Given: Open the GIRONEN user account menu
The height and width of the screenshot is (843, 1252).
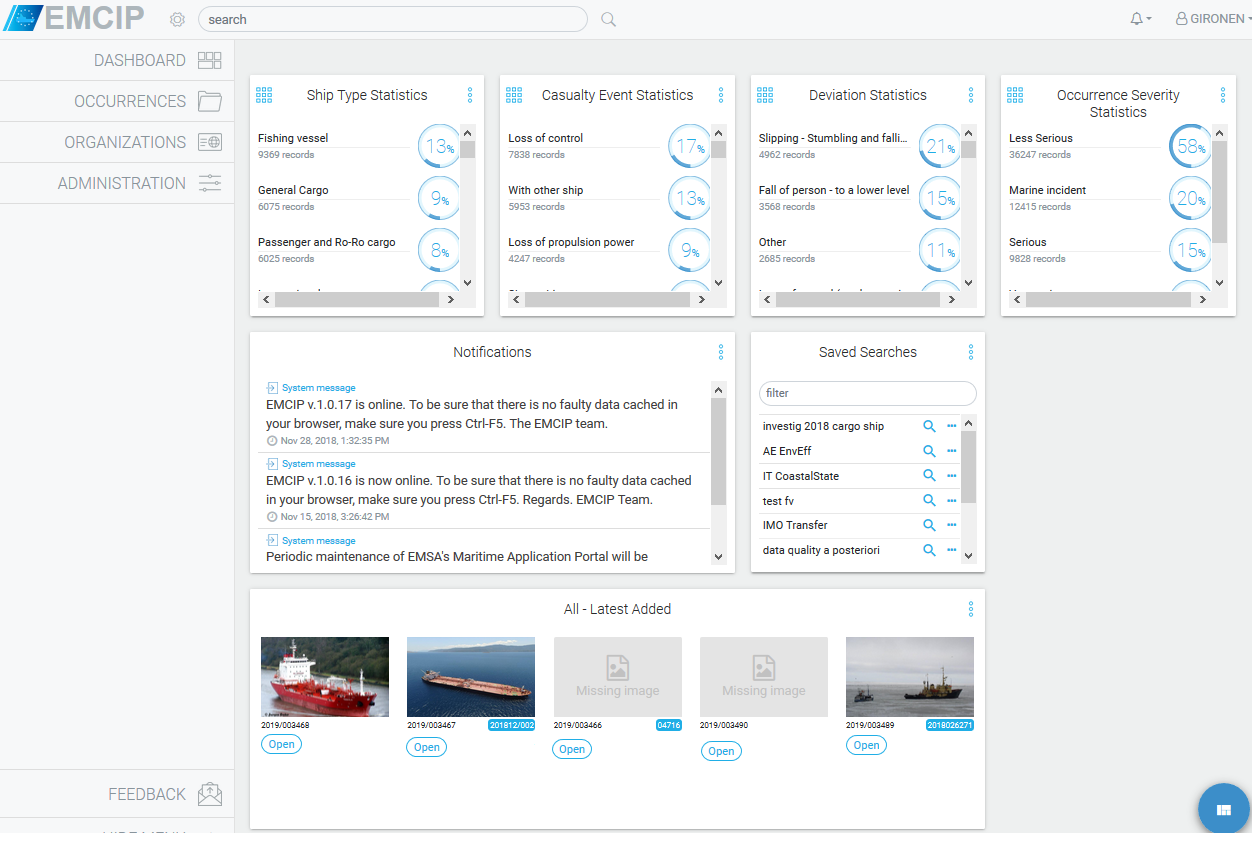Looking at the screenshot, I should pyautogui.click(x=1213, y=19).
